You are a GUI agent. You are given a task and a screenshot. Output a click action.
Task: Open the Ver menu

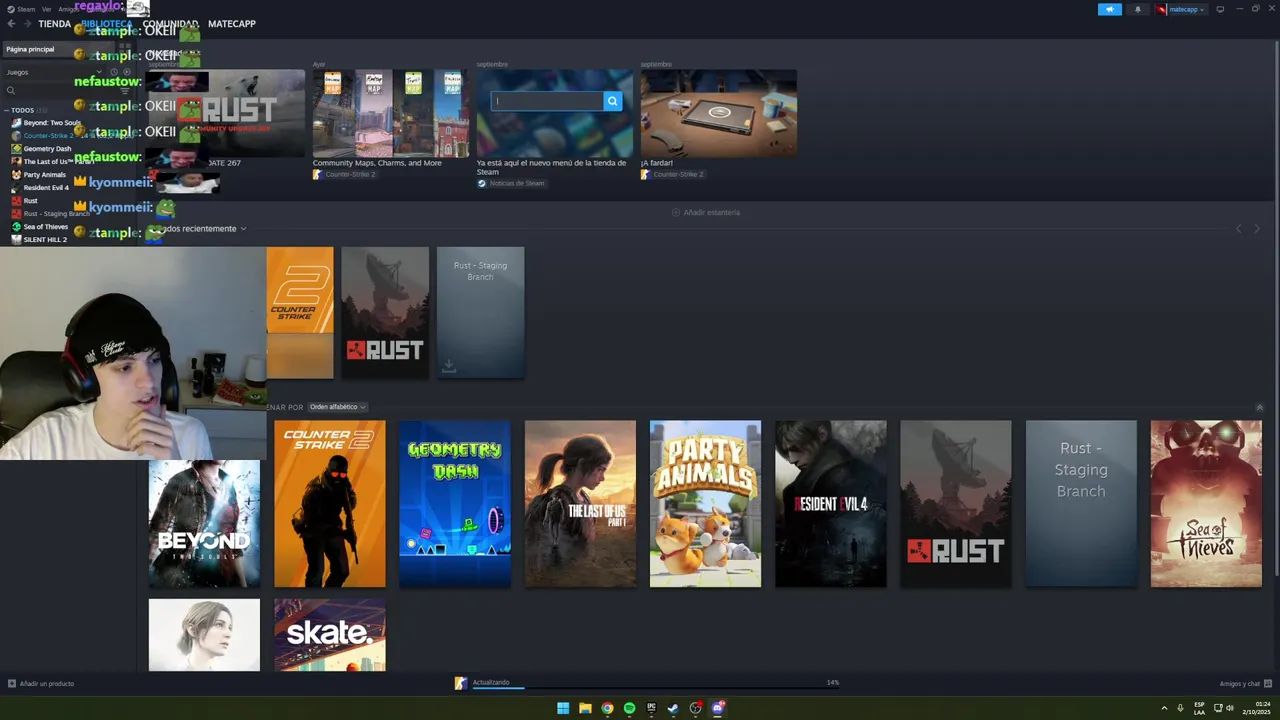coord(47,9)
